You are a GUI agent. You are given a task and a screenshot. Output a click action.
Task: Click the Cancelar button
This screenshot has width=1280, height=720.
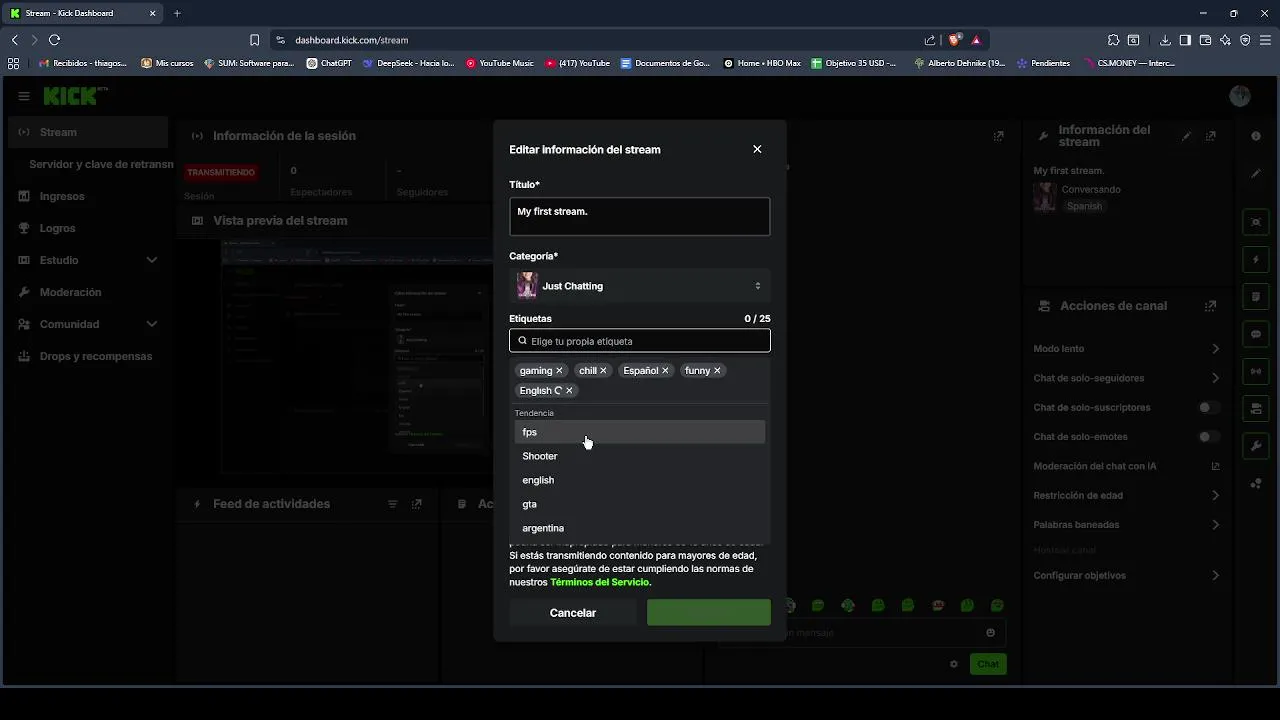click(573, 613)
